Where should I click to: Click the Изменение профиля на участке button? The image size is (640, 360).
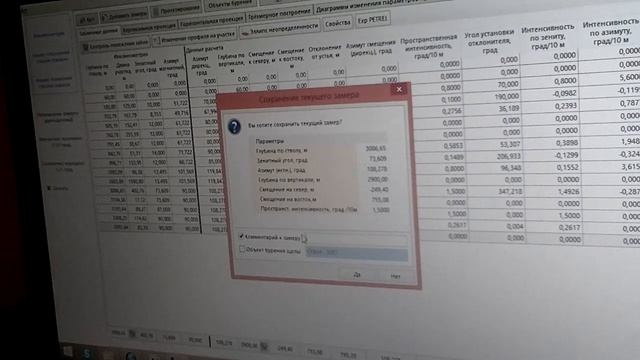pos(195,38)
